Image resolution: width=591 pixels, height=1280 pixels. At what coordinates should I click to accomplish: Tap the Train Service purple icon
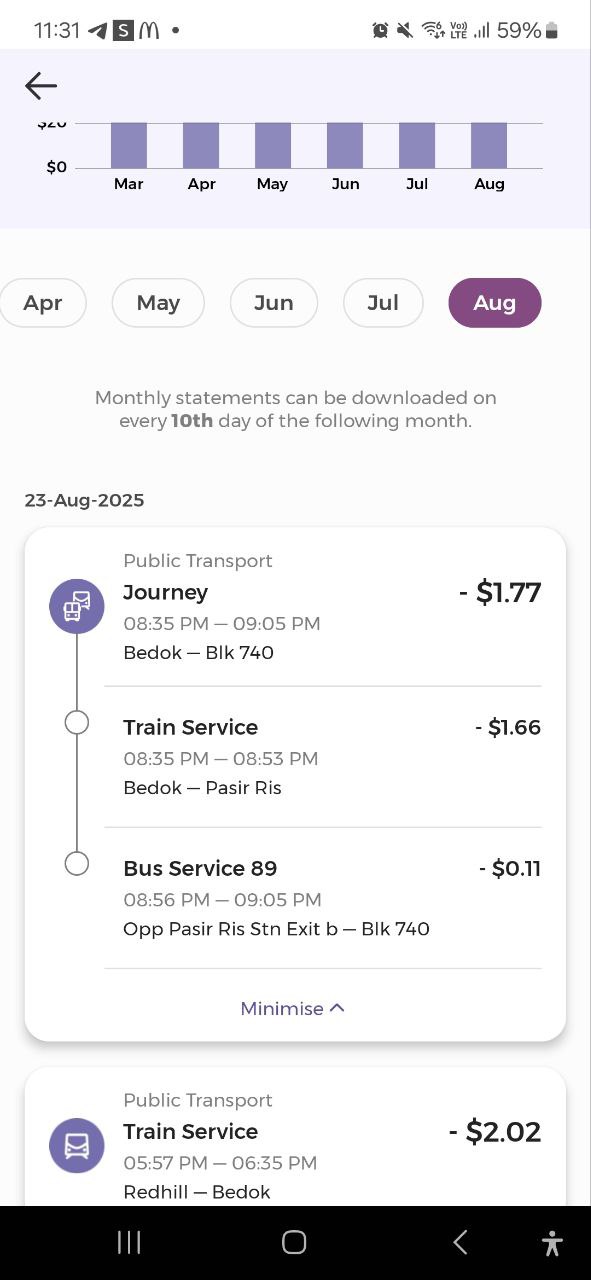tap(77, 1145)
